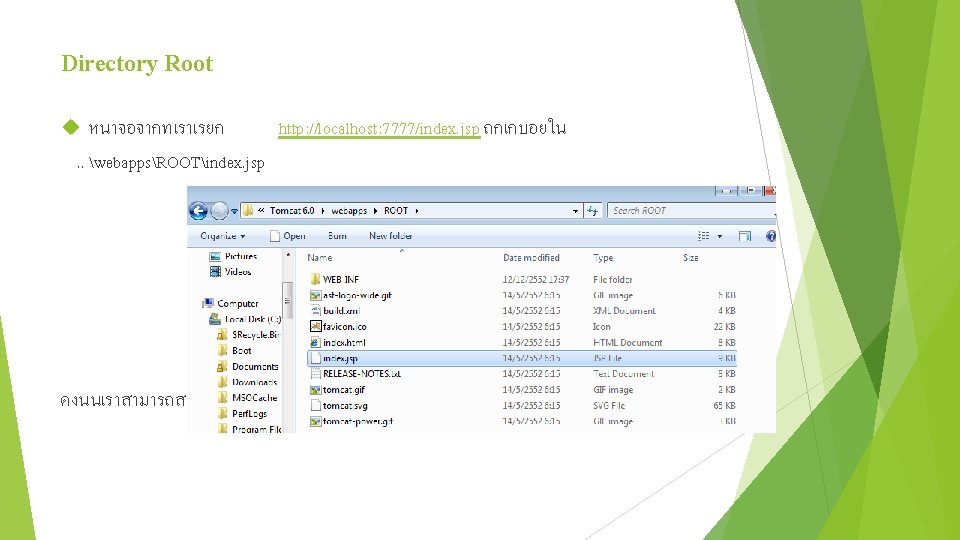Click 'HTML Document' type for index.html
The image size is (960, 540).
(628, 342)
